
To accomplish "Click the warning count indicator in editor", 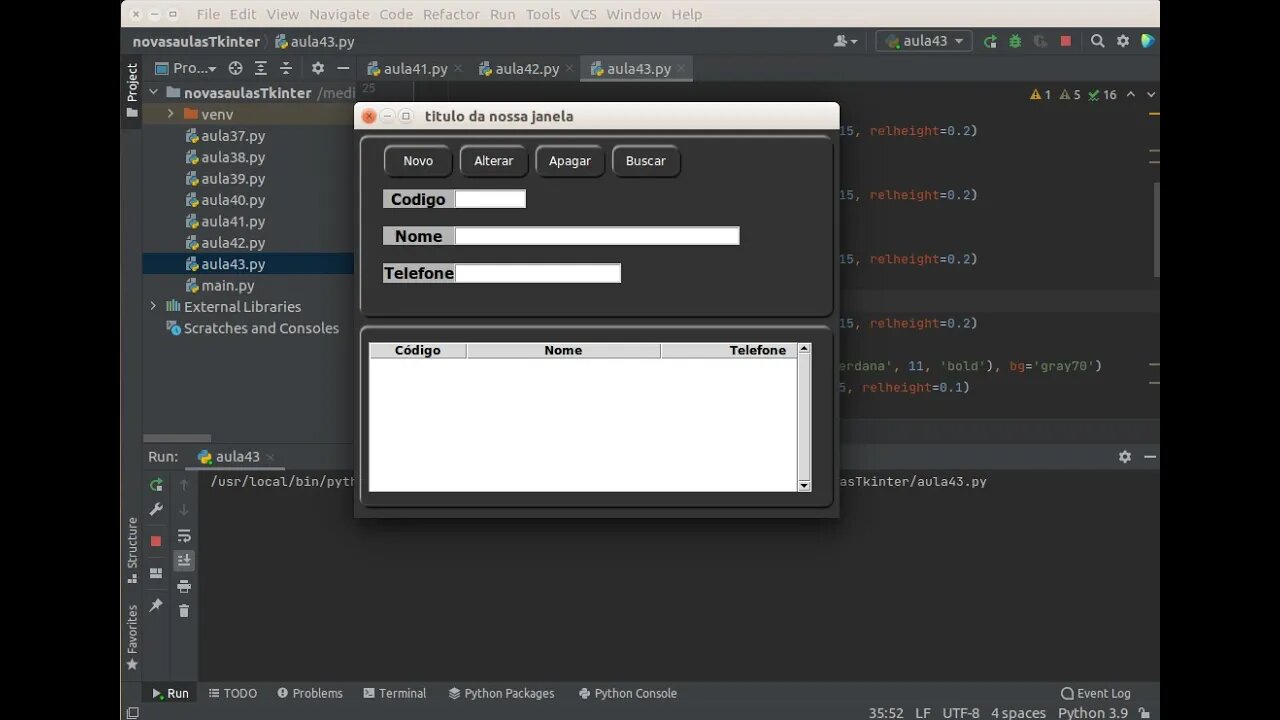I will click(1041, 95).
